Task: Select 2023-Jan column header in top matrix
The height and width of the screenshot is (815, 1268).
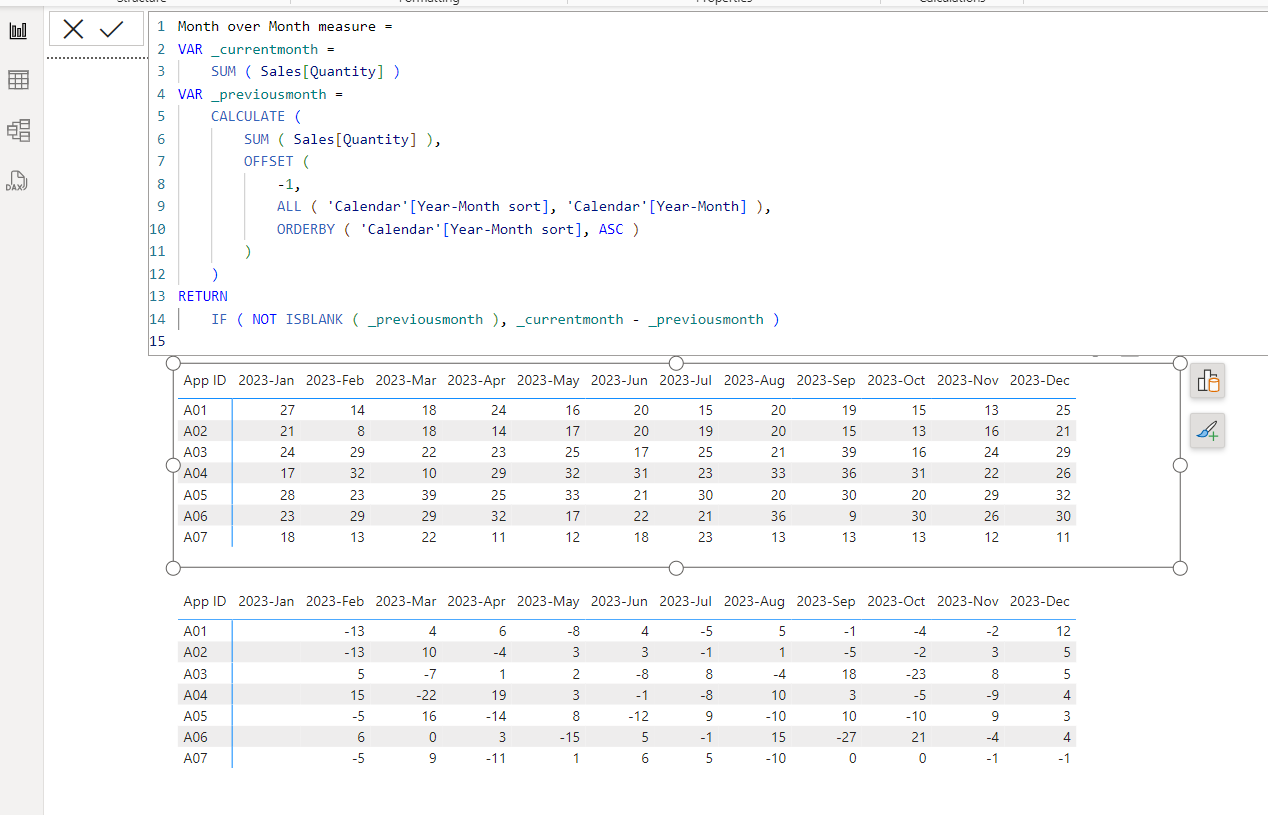Action: pyautogui.click(x=266, y=380)
